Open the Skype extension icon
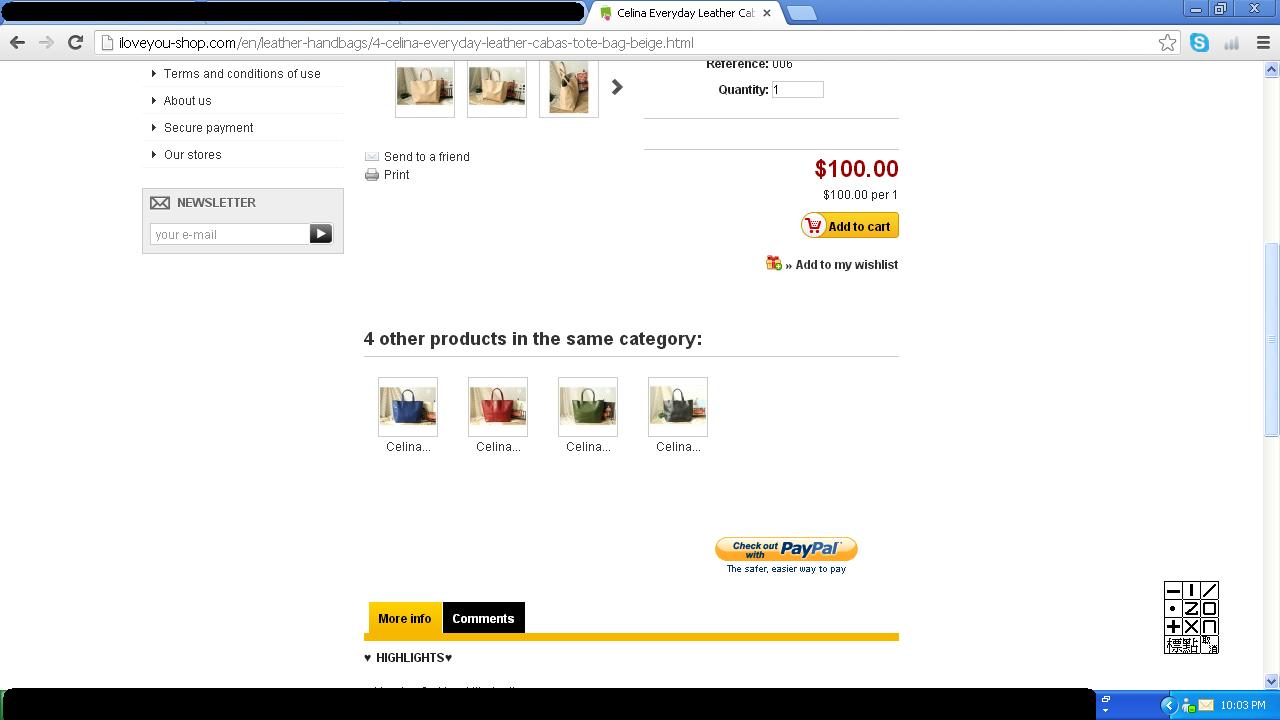The image size is (1280, 720). point(1199,43)
